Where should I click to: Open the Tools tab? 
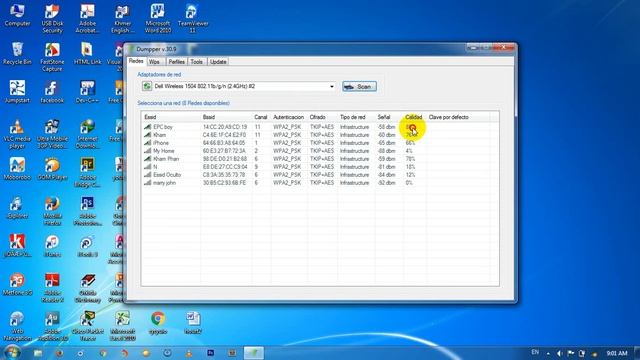click(196, 62)
